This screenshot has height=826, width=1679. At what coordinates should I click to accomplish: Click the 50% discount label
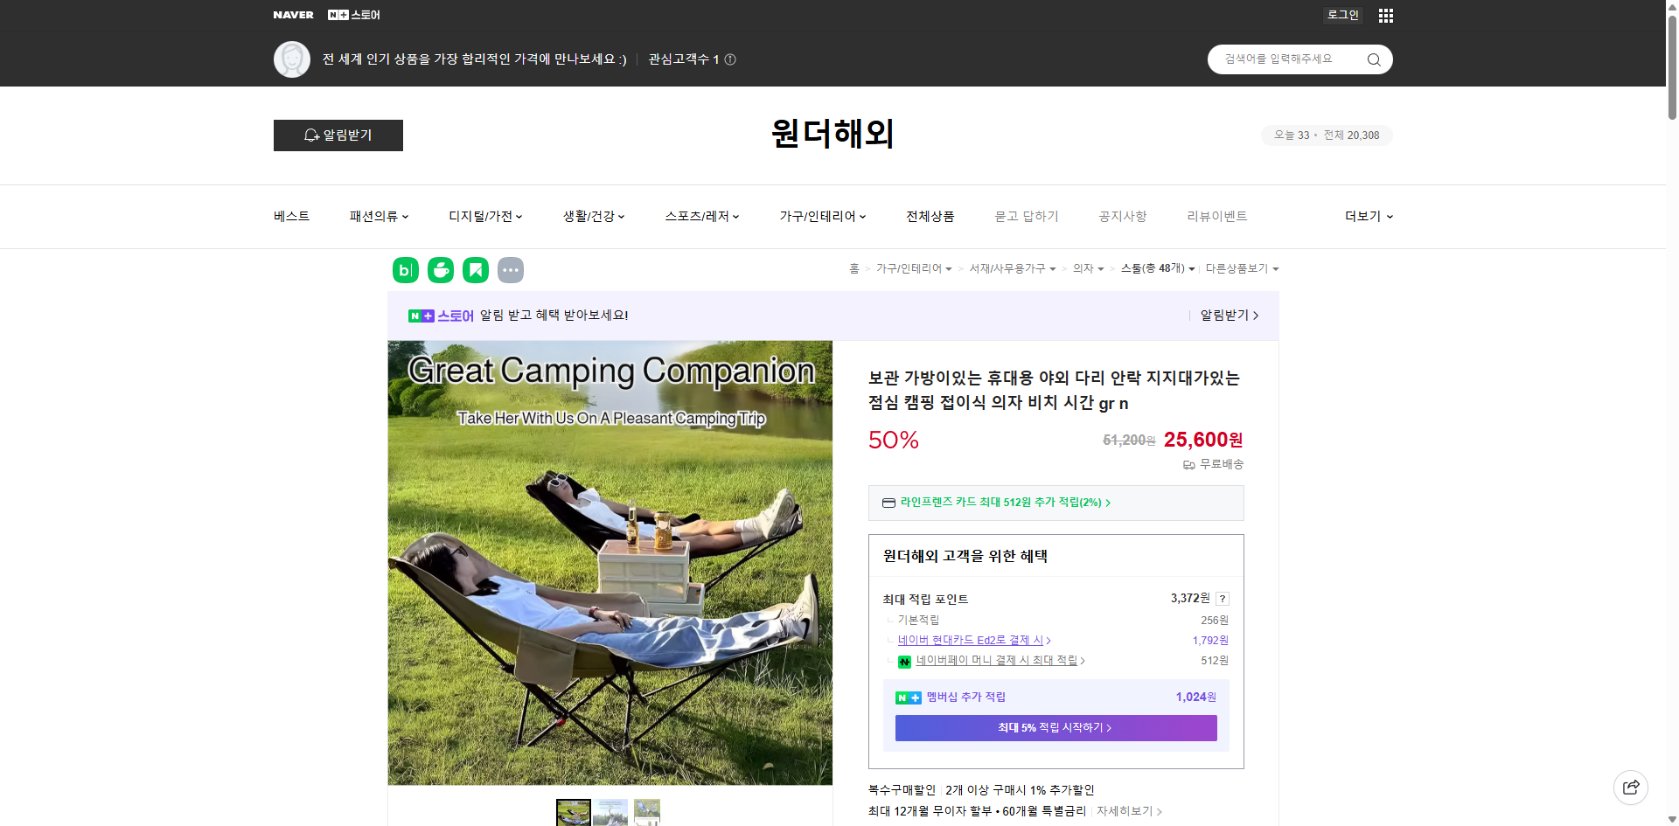(x=893, y=440)
